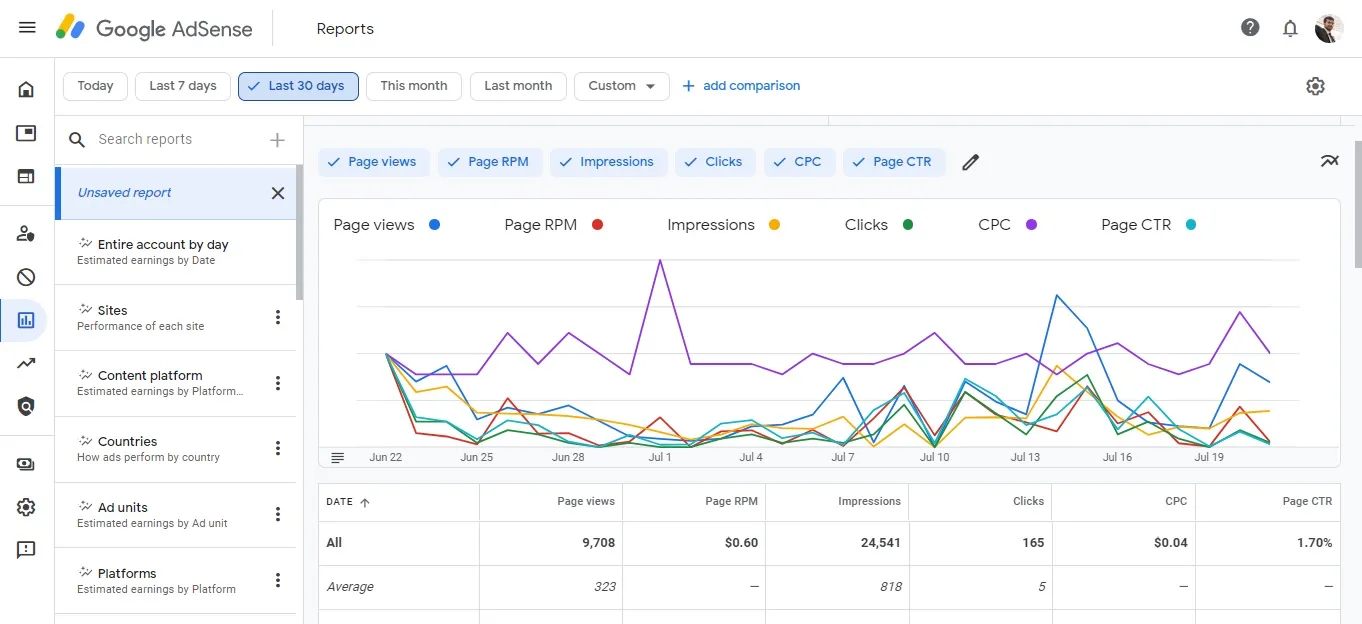Switch to the This month date tab
The image size is (1362, 624).
coord(413,86)
